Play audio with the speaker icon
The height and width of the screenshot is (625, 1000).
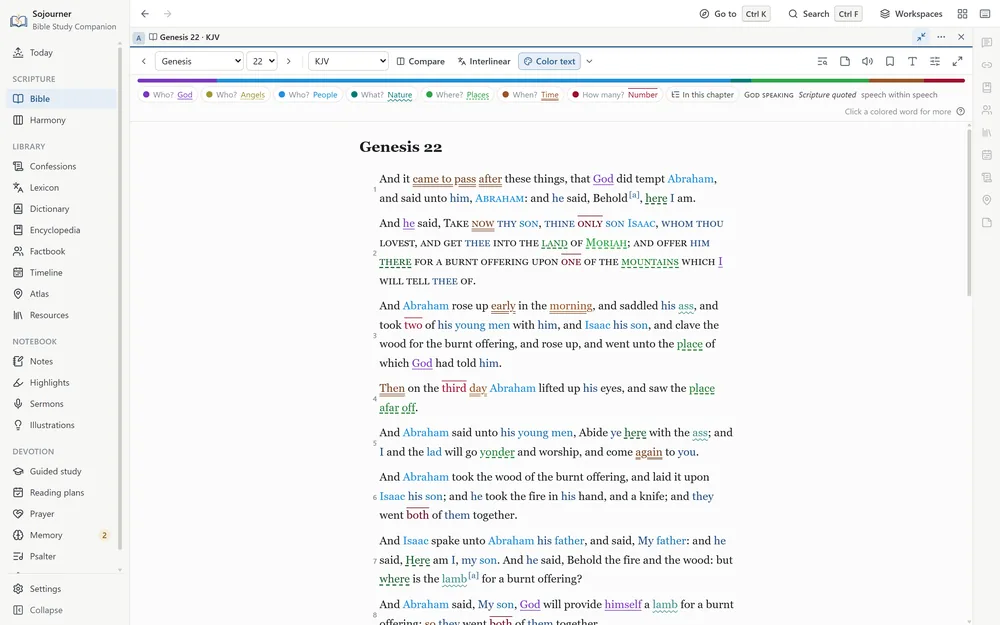[867, 61]
